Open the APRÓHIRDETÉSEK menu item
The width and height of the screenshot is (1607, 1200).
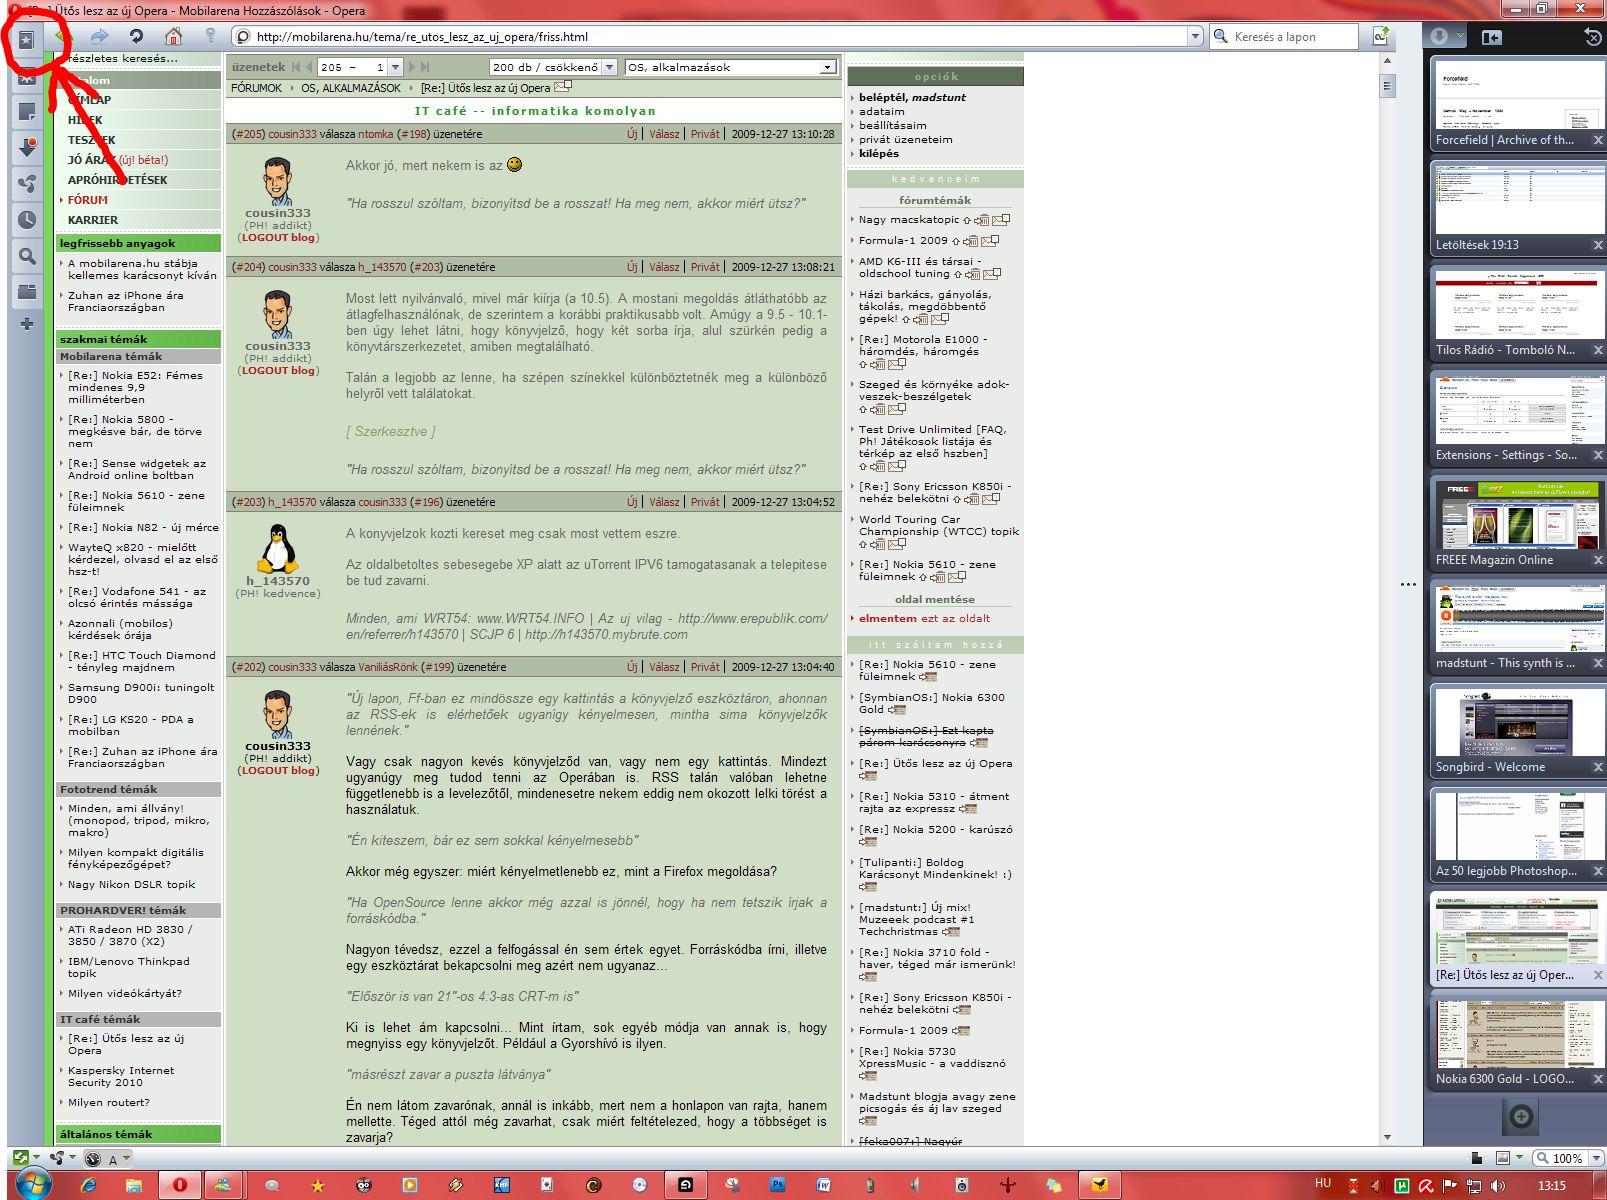pos(117,180)
